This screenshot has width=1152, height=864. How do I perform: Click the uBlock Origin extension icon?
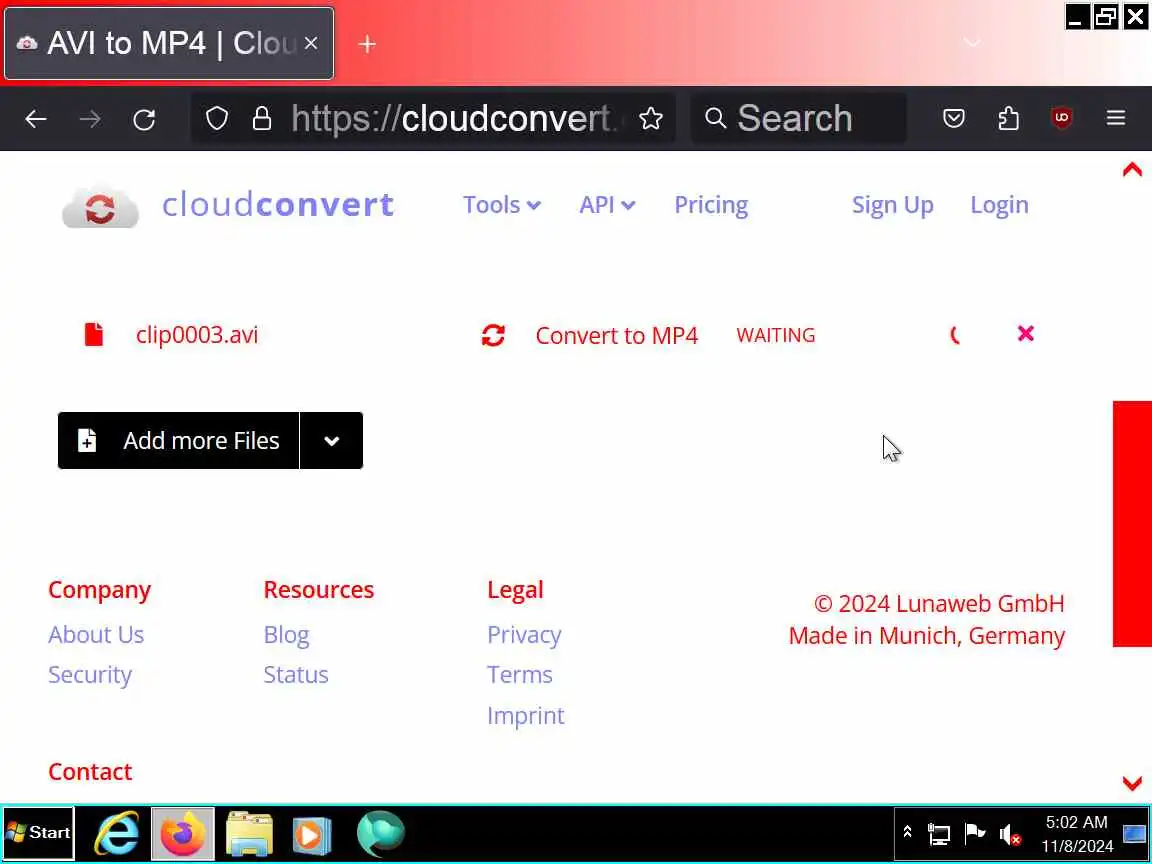(1062, 118)
